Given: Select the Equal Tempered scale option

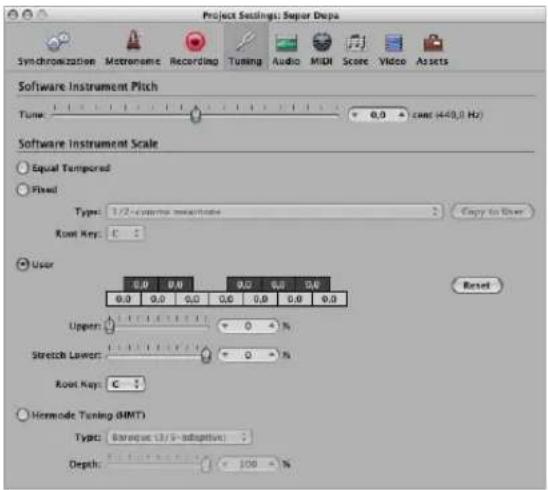Looking at the screenshot, I should [x=23, y=168].
